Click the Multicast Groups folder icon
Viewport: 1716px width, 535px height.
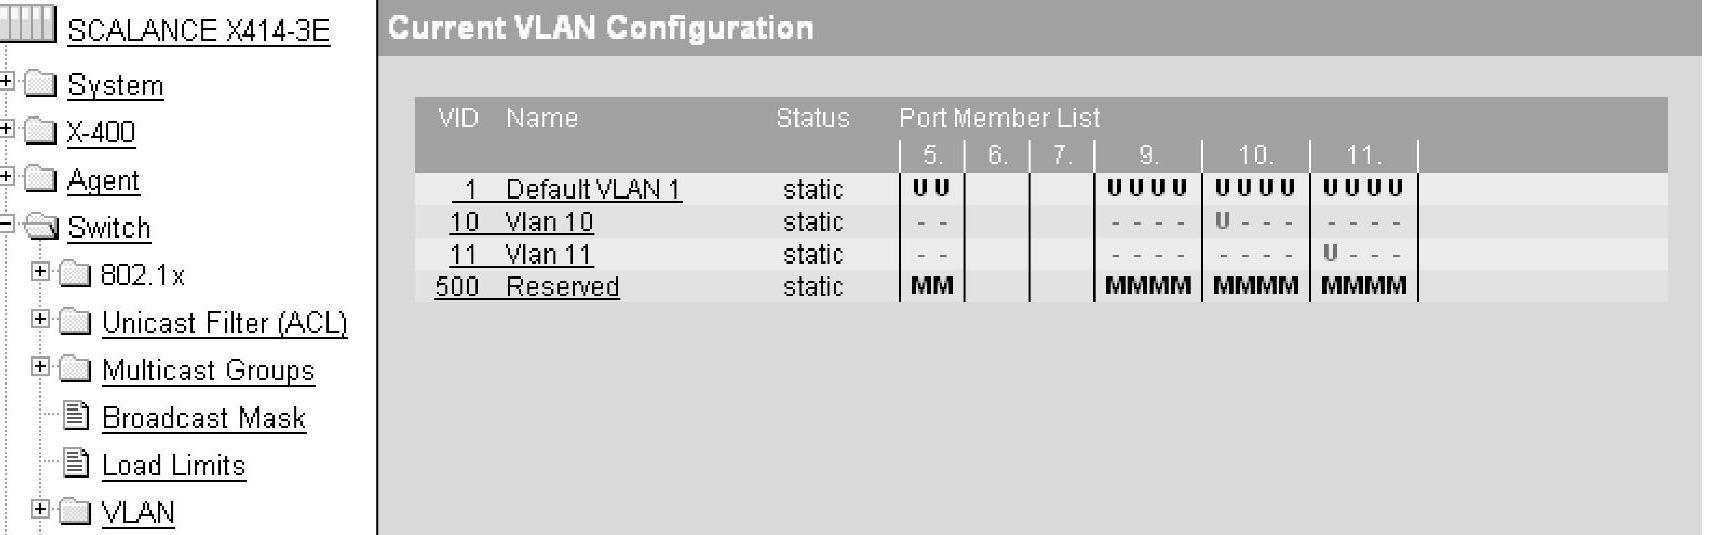click(x=76, y=369)
